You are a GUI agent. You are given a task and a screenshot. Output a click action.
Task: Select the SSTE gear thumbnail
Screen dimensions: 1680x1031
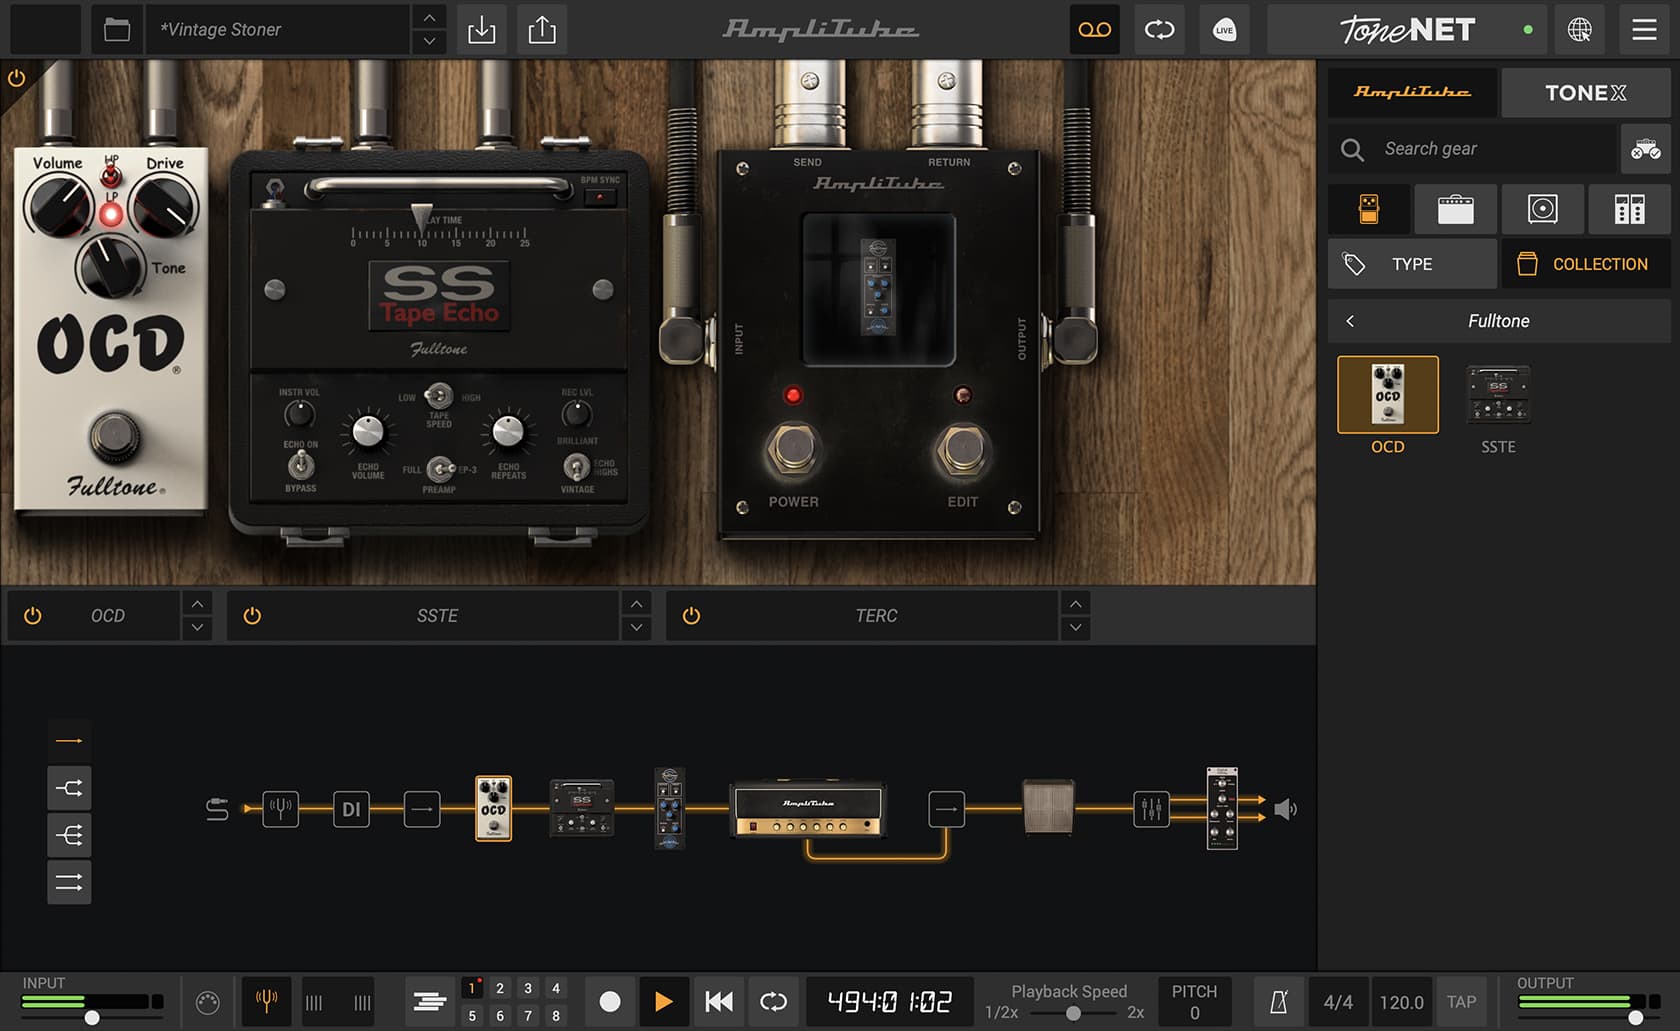pyautogui.click(x=1497, y=396)
